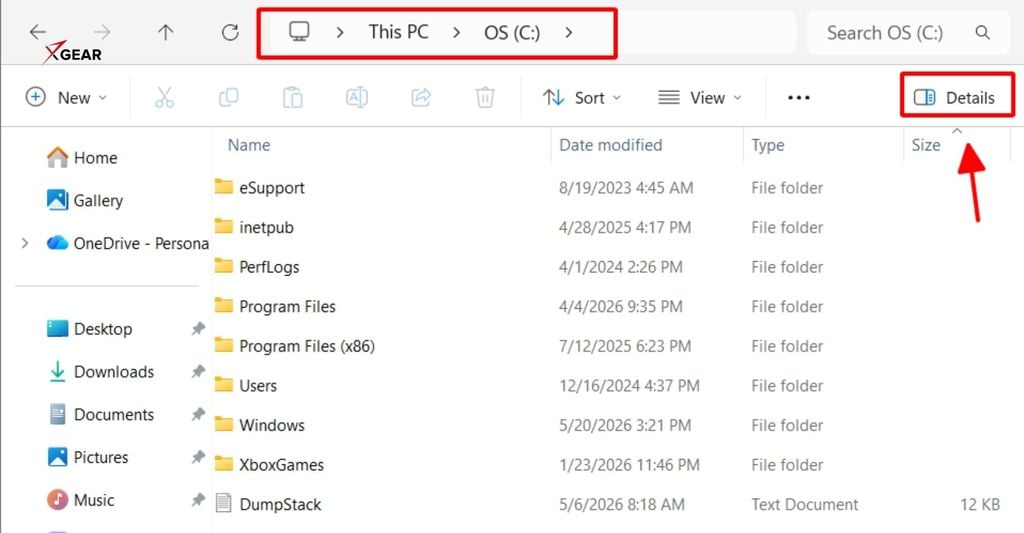Click the Users folder icon
1024x533 pixels.
[x=223, y=385]
